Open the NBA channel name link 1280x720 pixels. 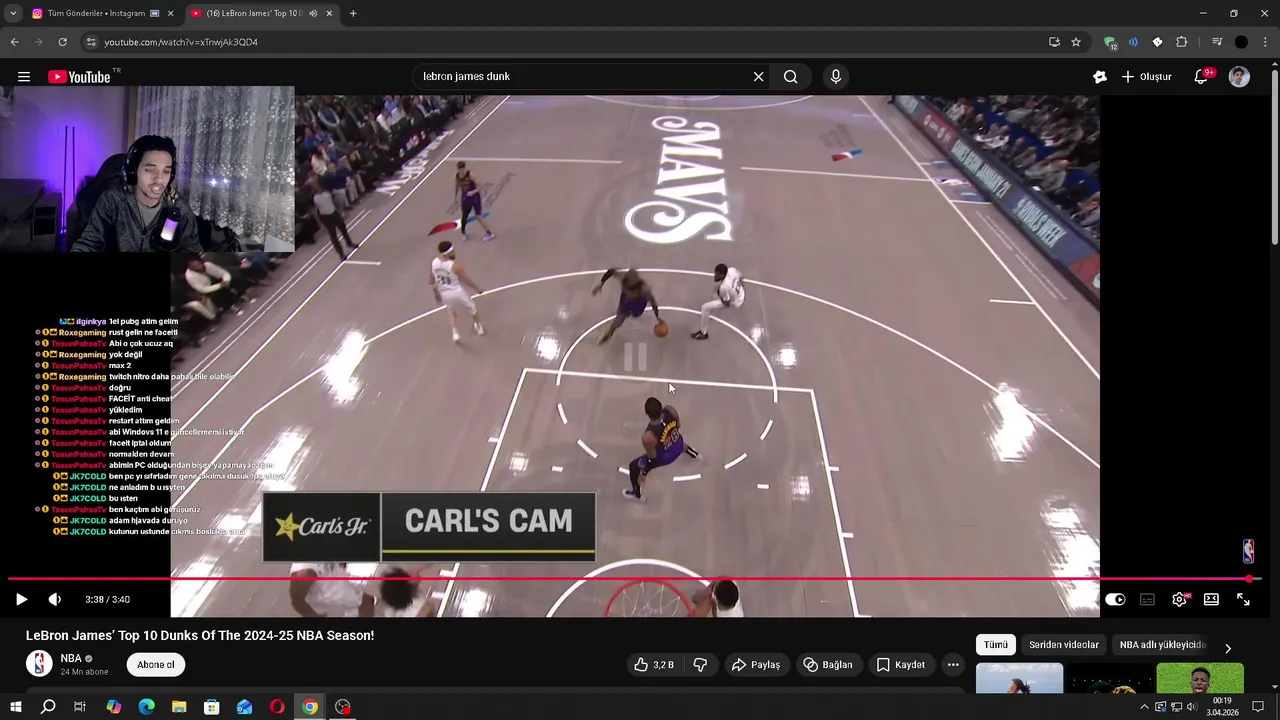pyautogui.click(x=71, y=658)
